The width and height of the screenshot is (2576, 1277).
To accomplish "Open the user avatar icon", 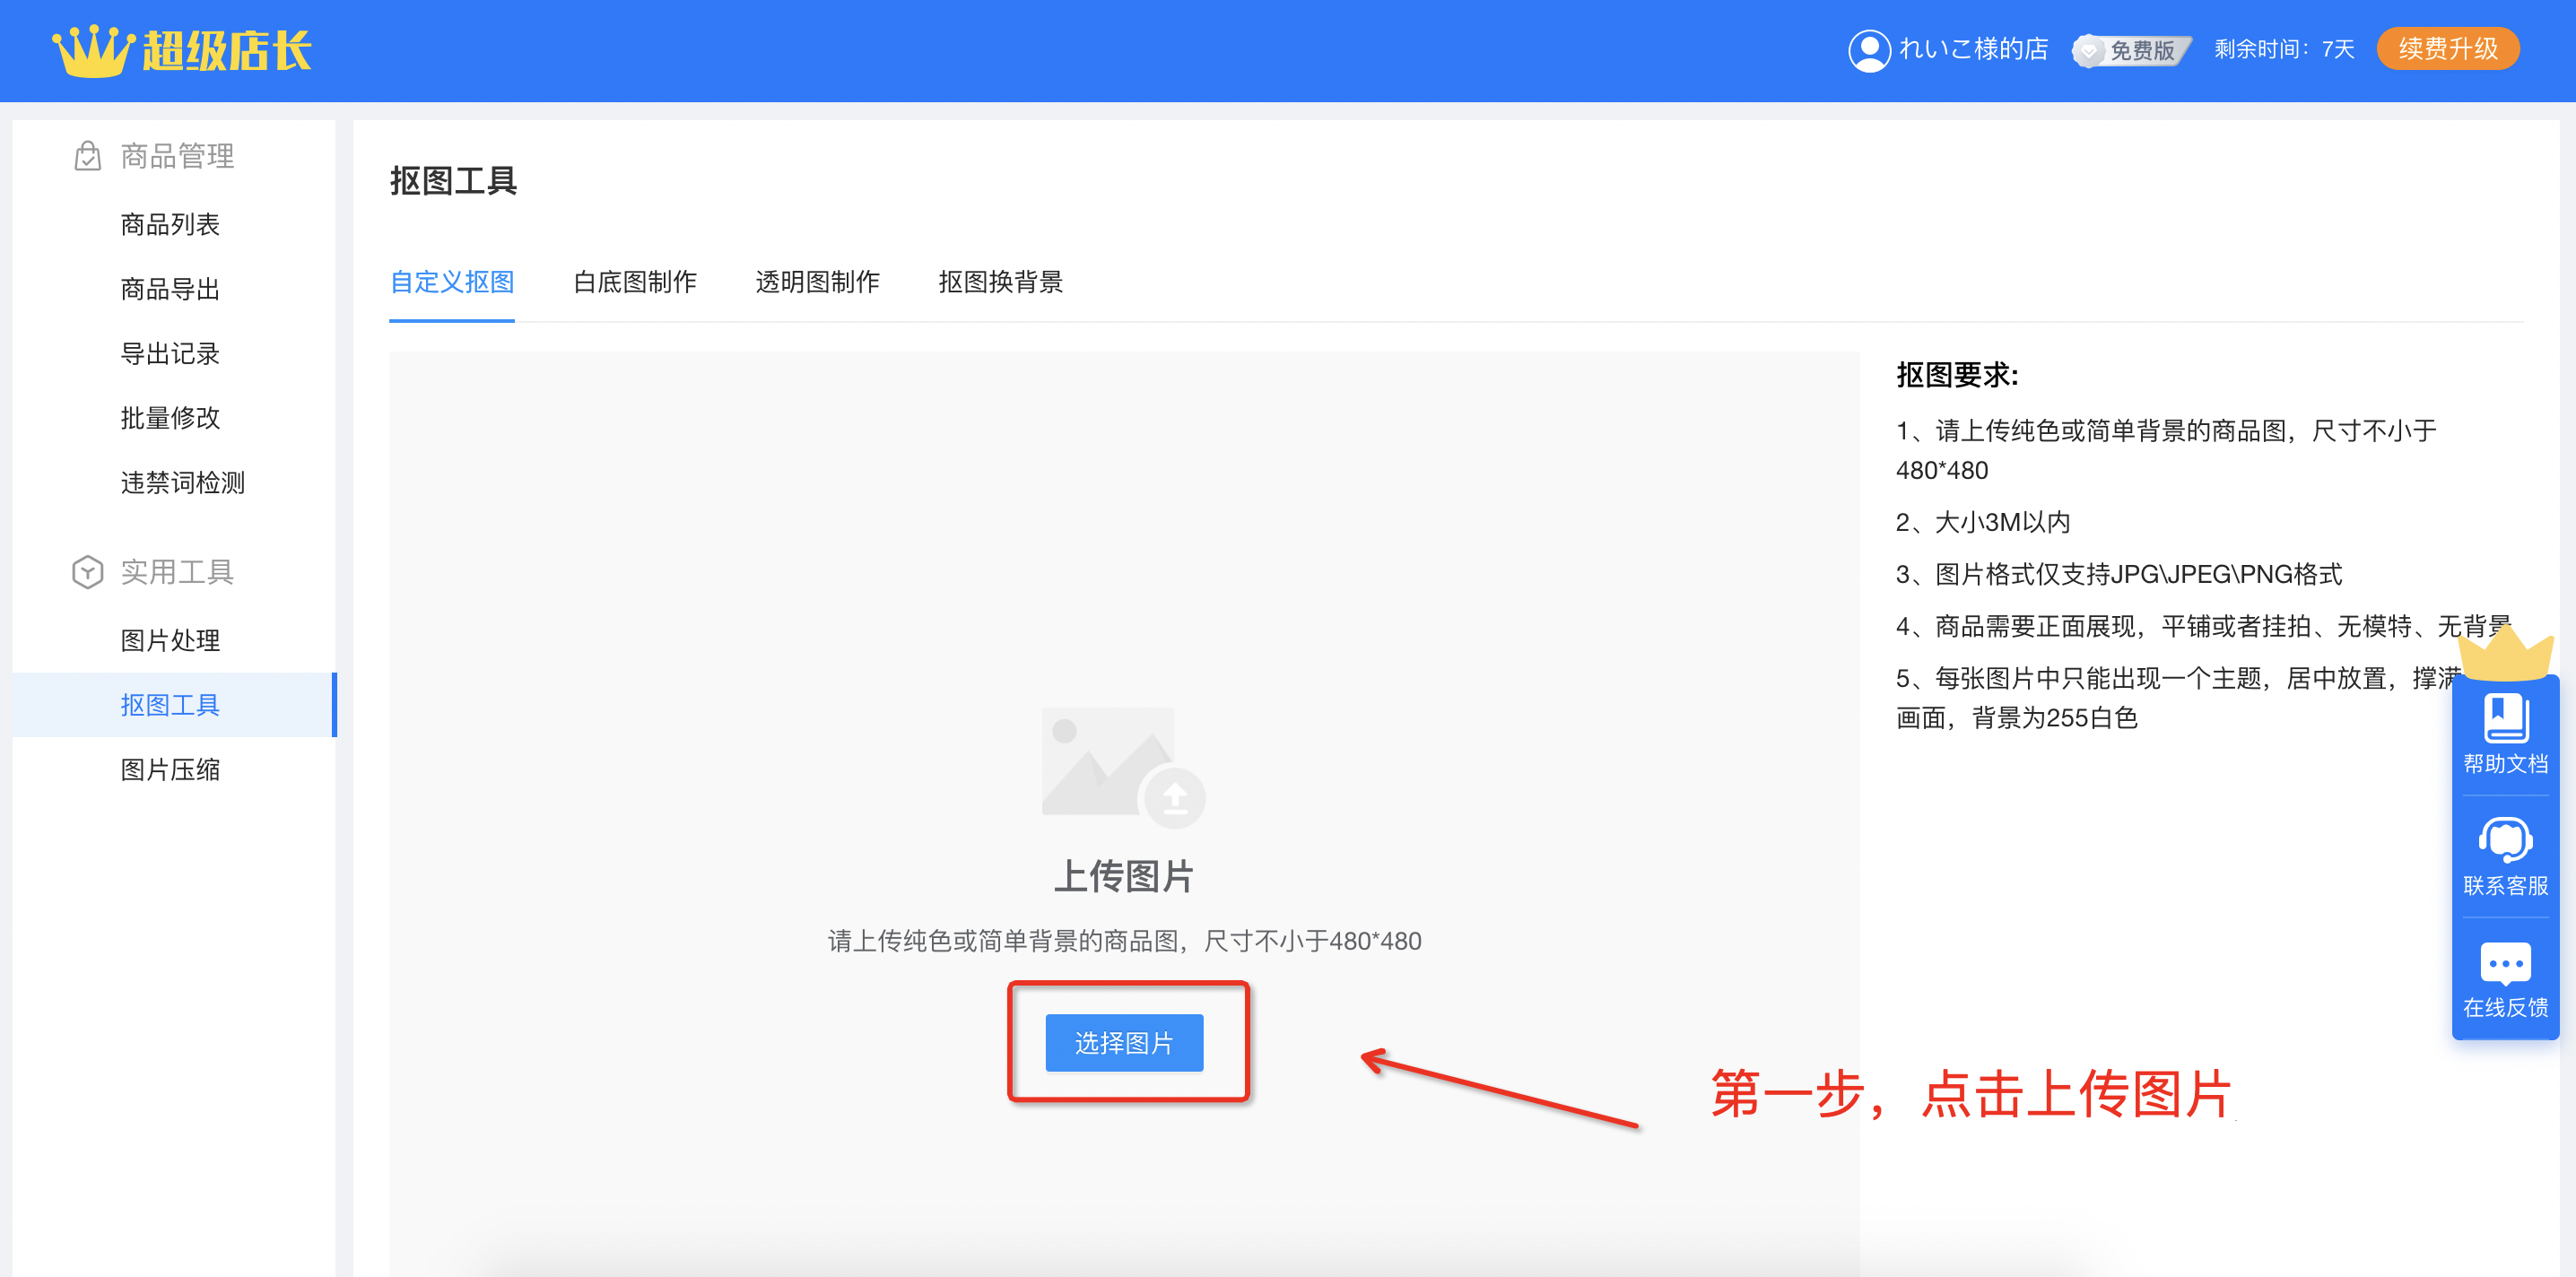I will (1868, 49).
